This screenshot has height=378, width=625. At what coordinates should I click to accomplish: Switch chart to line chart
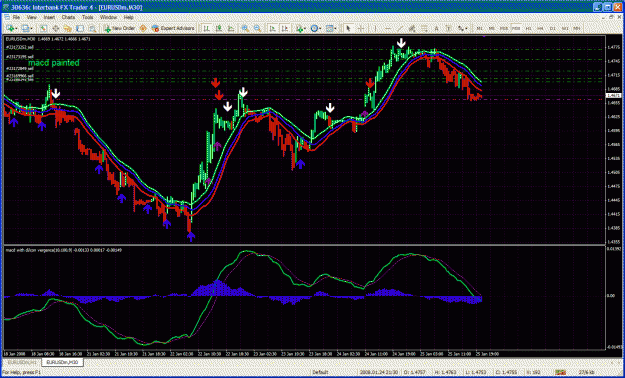[231, 28]
